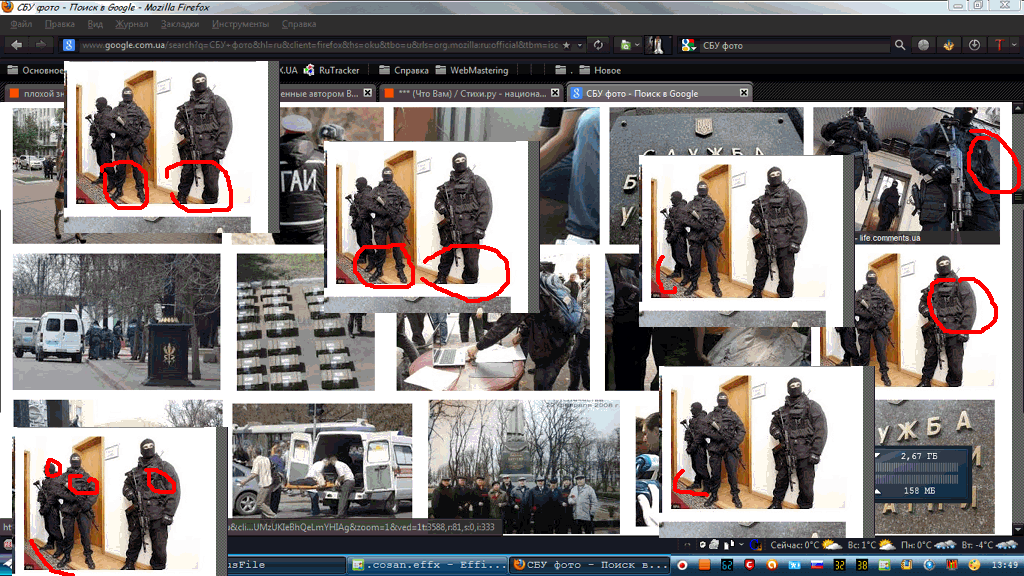Close the СБУ фото Google tab
The width and height of the screenshot is (1024, 576).
point(744,93)
